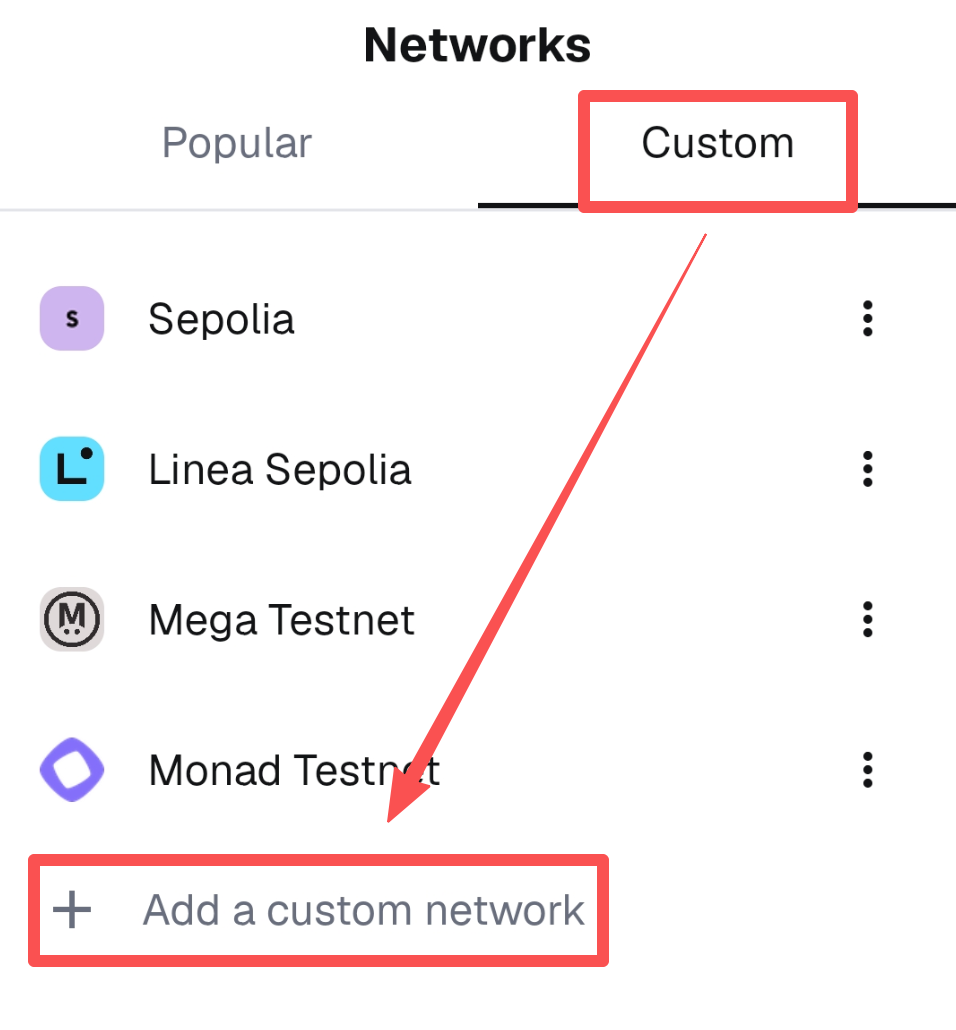Select the Sepolia network name
Screen dimensions: 956x1030
tap(221, 320)
